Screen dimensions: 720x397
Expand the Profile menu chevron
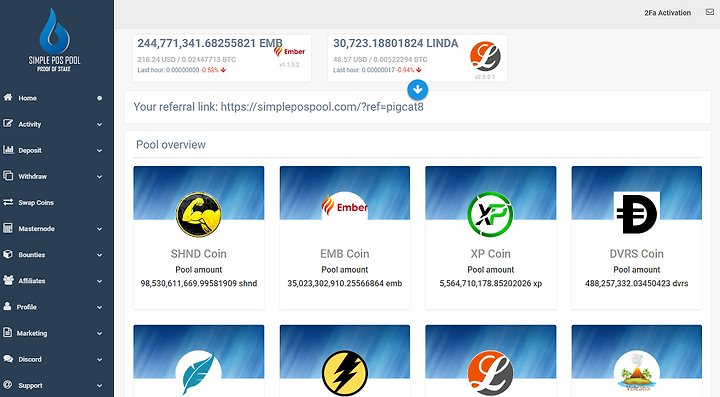tap(100, 308)
